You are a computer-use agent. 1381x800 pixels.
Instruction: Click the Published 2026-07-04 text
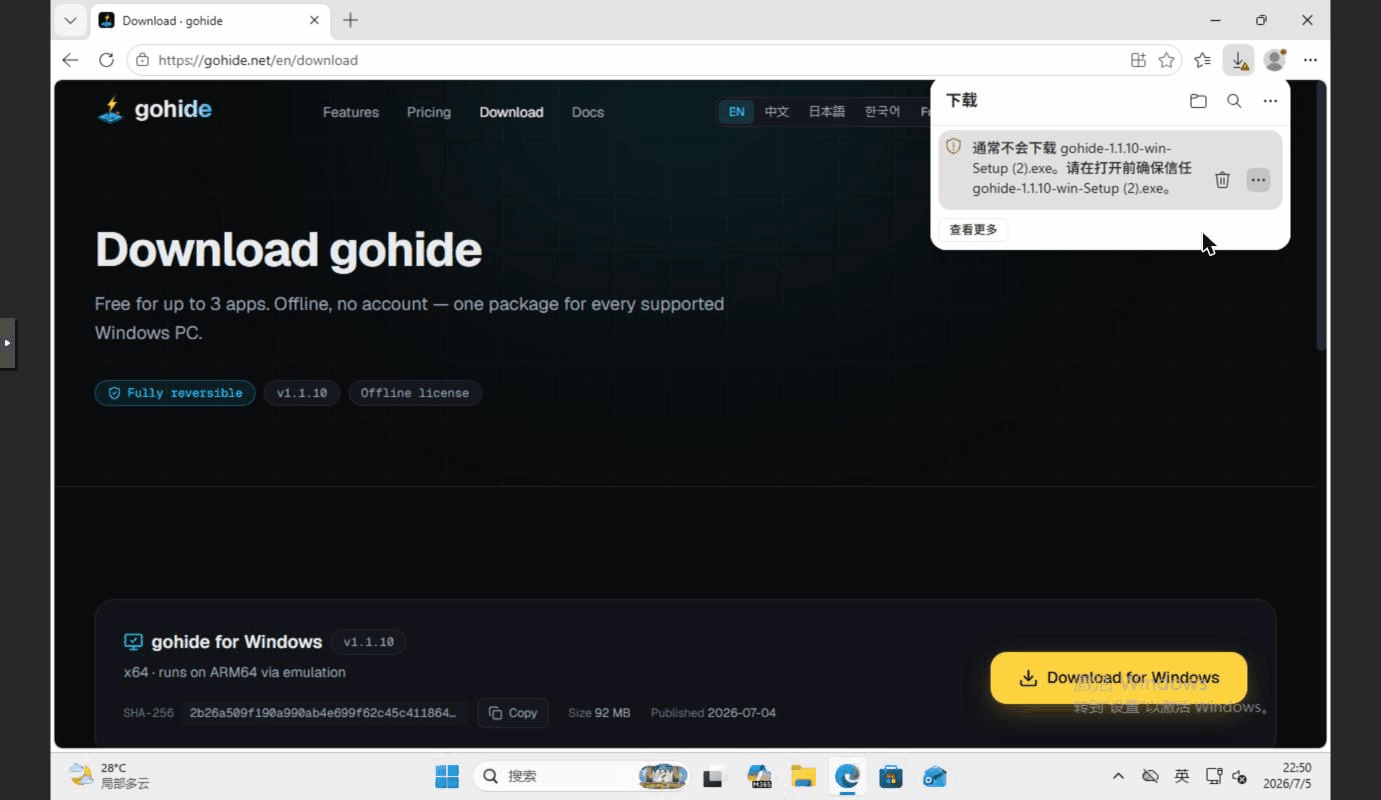[713, 713]
